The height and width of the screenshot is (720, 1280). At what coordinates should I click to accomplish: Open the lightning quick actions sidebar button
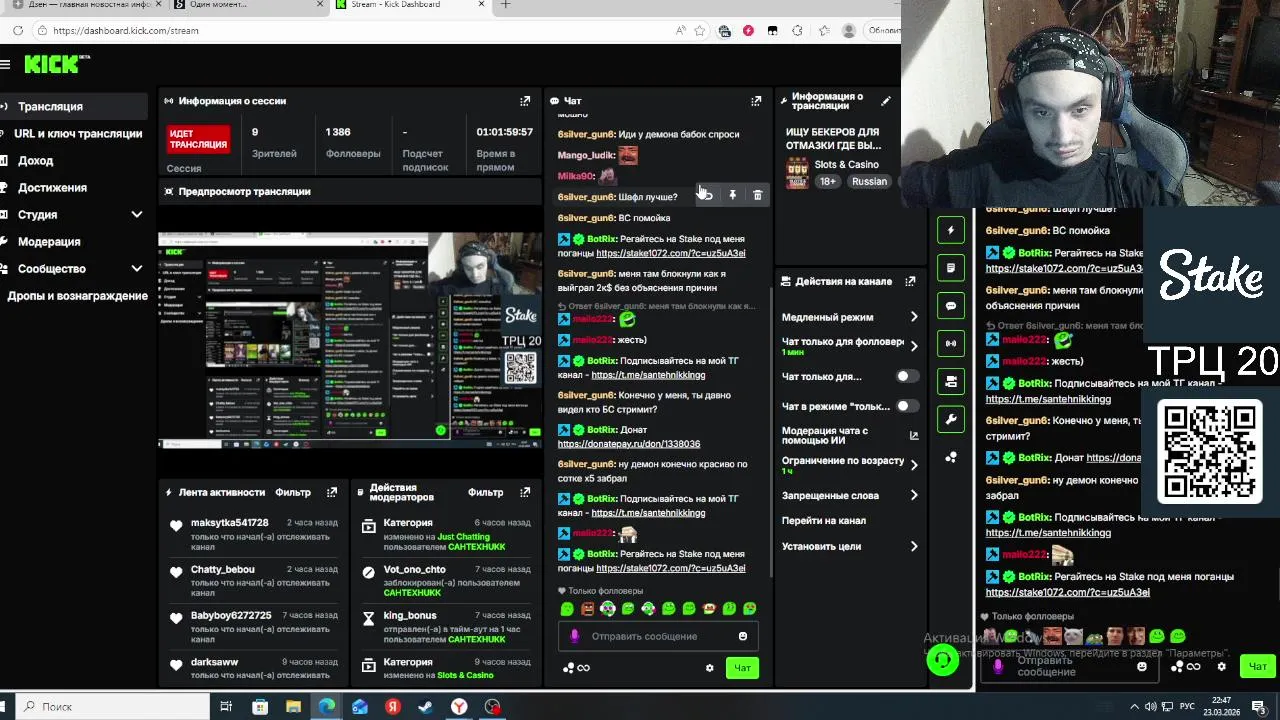951,230
